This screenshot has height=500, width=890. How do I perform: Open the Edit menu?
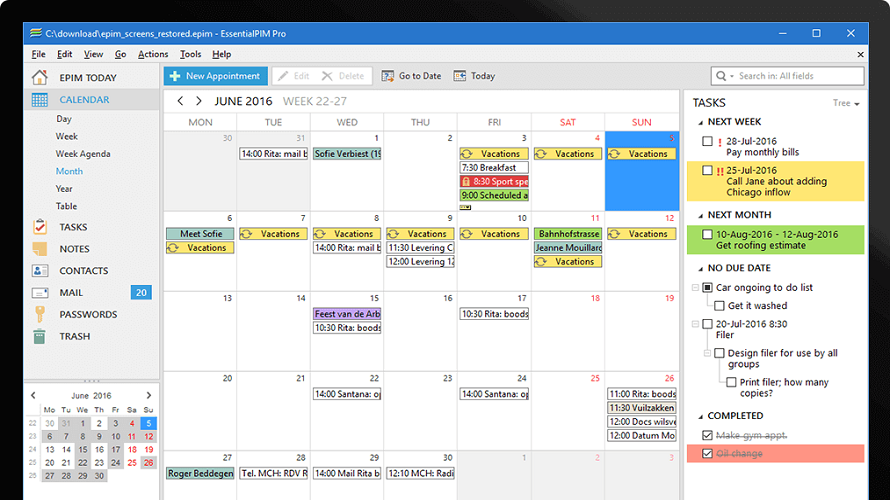[x=65, y=54]
